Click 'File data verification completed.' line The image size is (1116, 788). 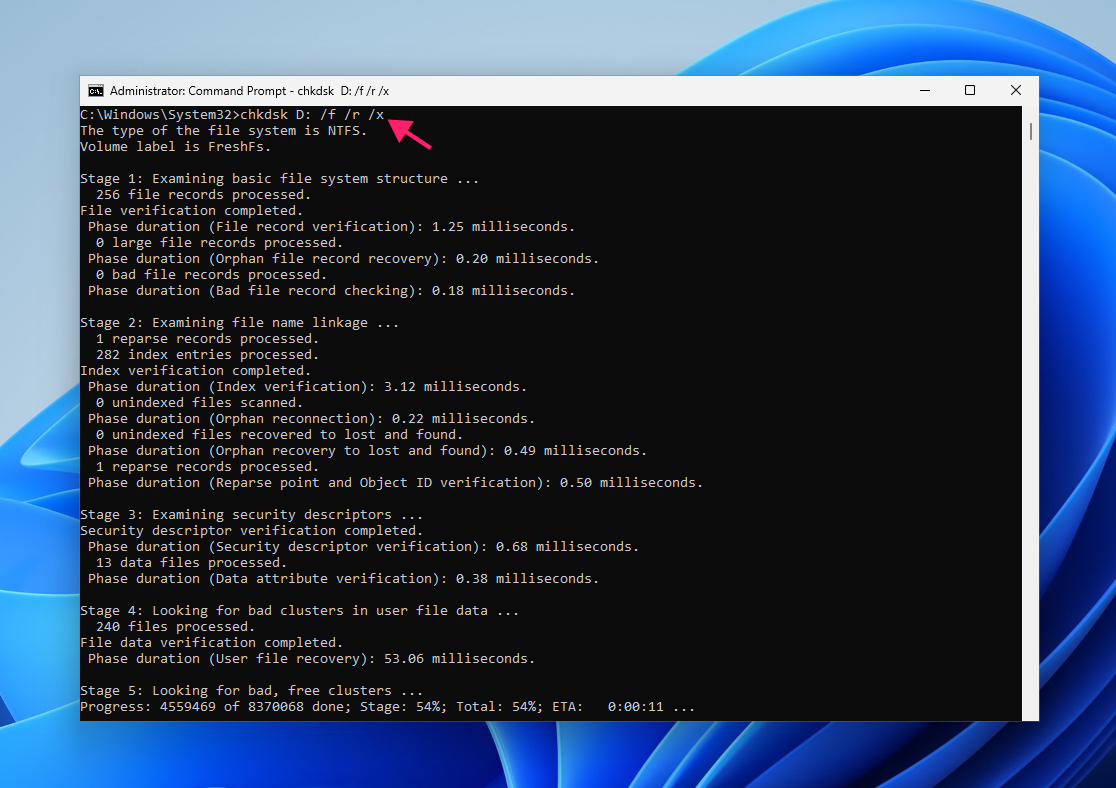pos(211,643)
